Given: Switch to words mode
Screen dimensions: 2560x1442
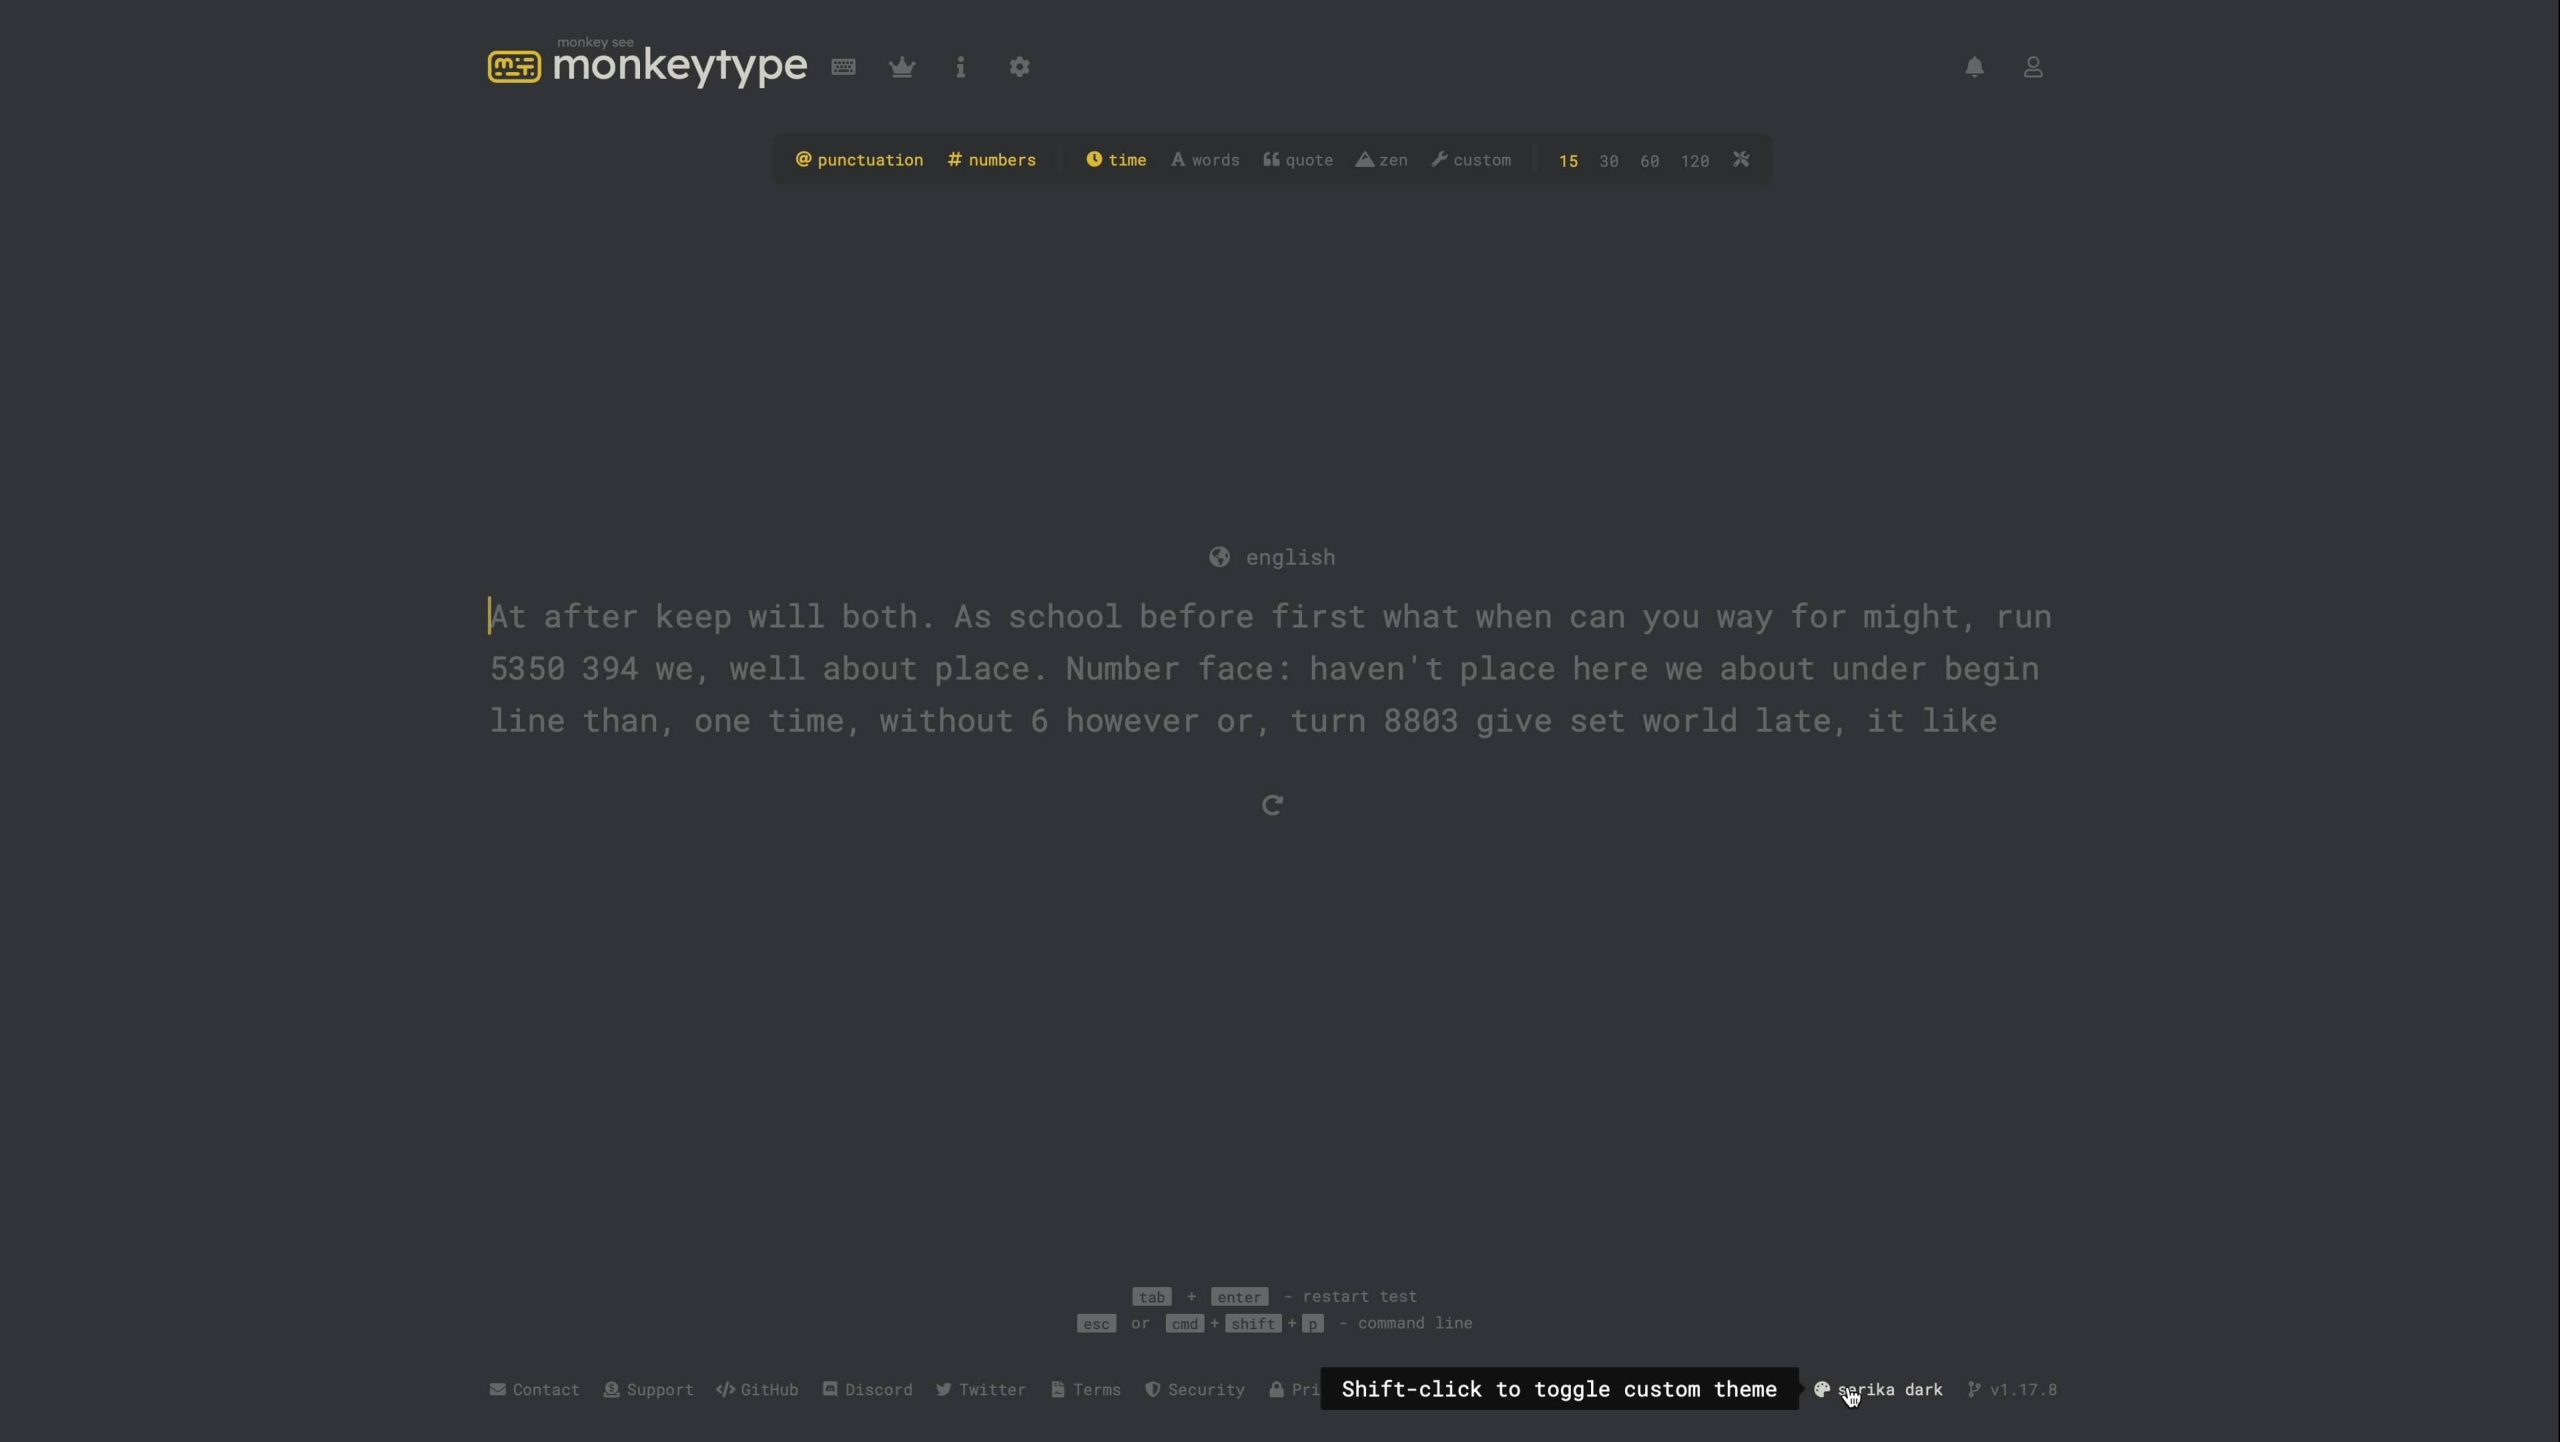Looking at the screenshot, I should coord(1205,160).
